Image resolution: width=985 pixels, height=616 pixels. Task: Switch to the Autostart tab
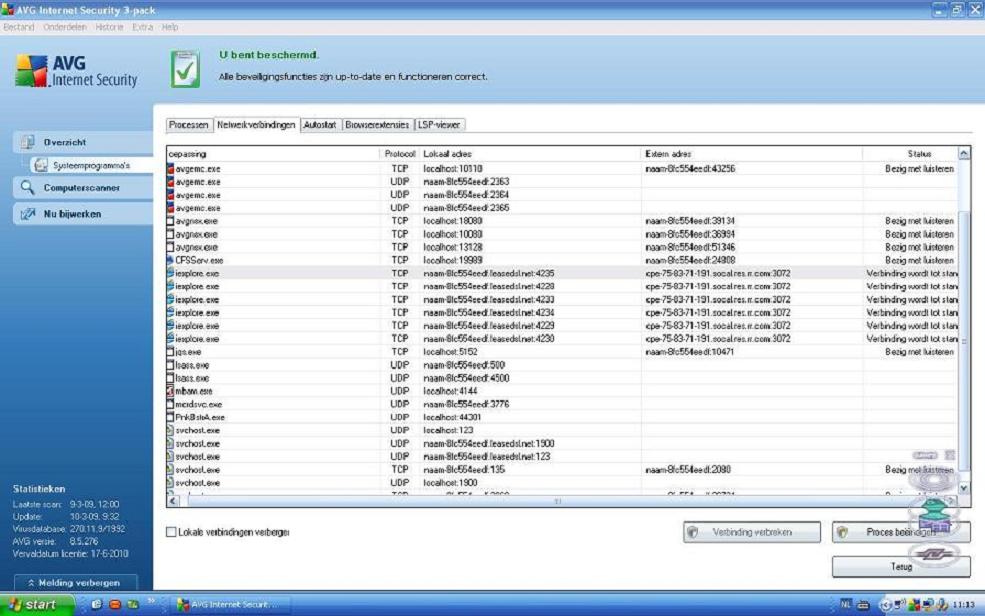pyautogui.click(x=320, y=125)
